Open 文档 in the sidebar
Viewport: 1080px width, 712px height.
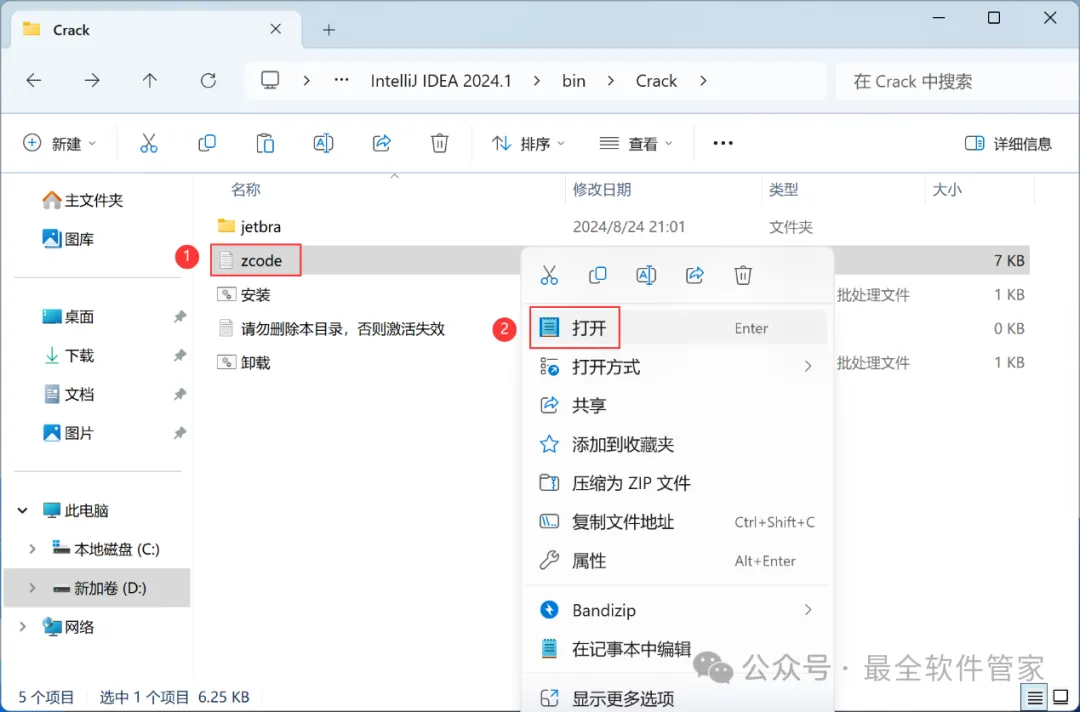pyautogui.click(x=68, y=395)
